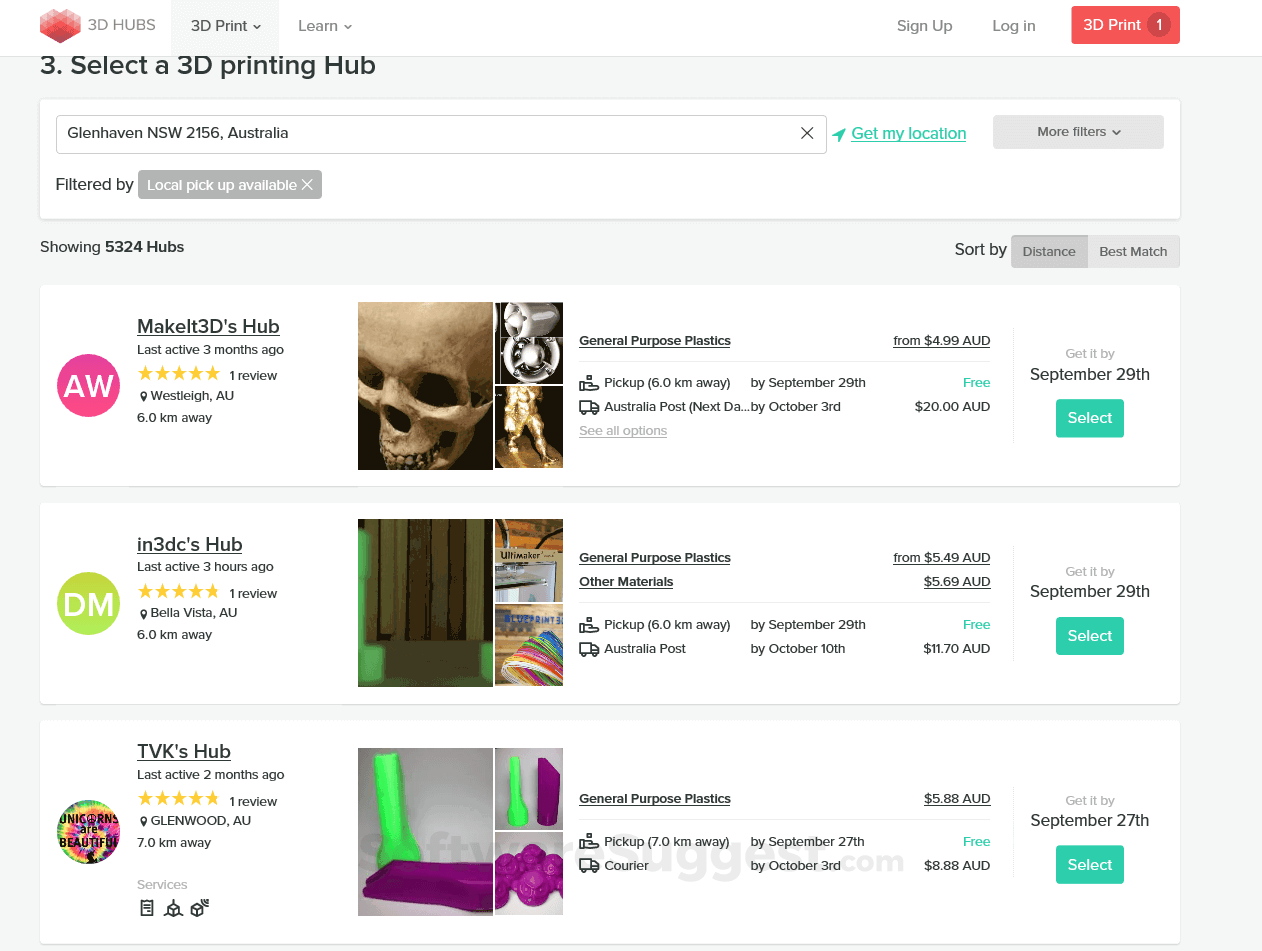Viewport: 1262px width, 951px height.
Task: Click the pickup hand-truck icon in MakeIt3D's listing
Action: pos(588,382)
